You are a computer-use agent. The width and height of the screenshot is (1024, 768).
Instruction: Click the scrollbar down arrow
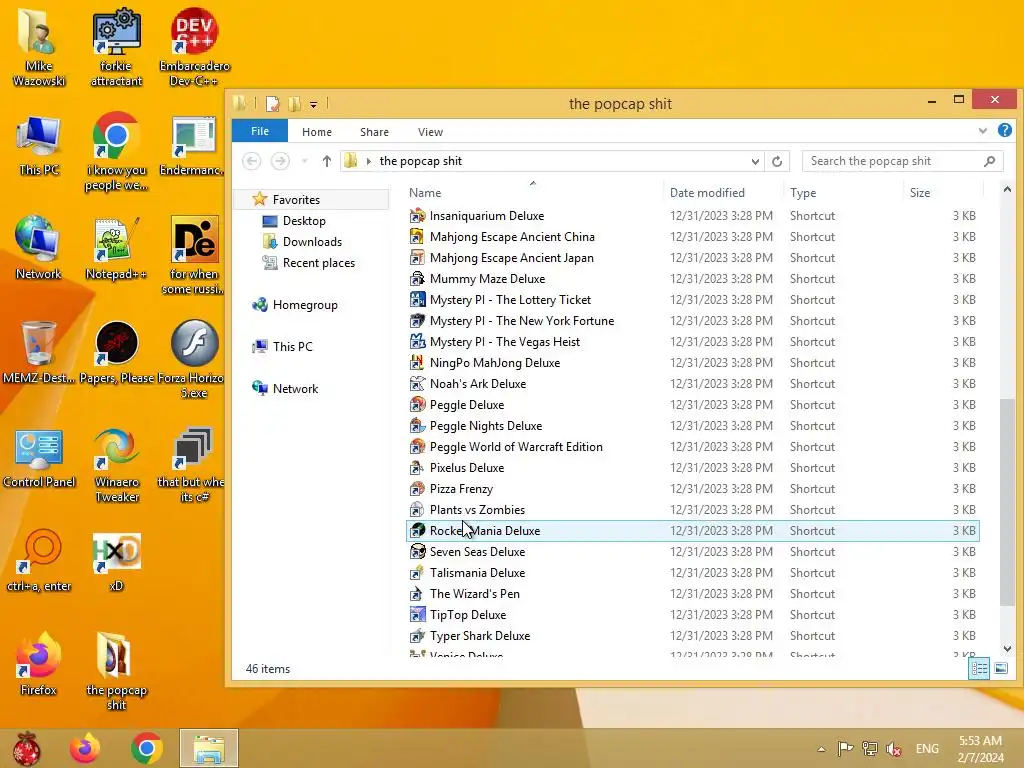(1006, 648)
